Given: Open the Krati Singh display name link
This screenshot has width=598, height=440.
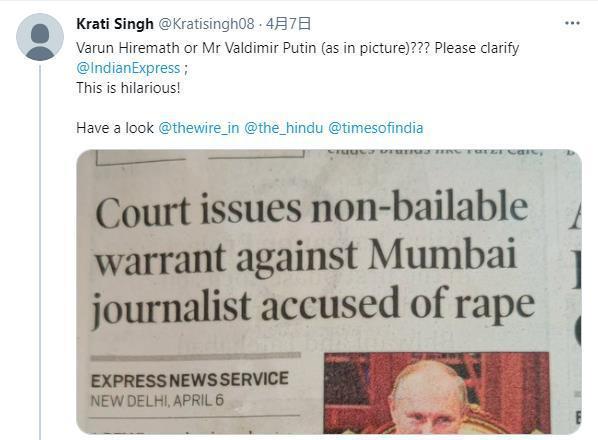Looking at the screenshot, I should 115,24.
